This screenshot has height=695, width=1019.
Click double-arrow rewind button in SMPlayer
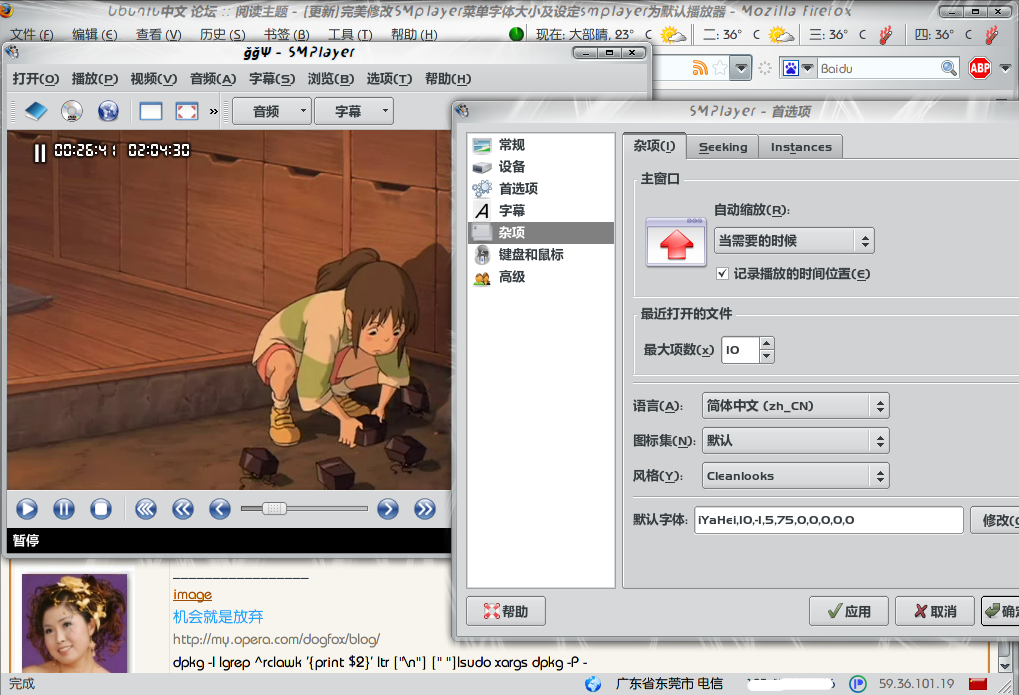(x=183, y=509)
